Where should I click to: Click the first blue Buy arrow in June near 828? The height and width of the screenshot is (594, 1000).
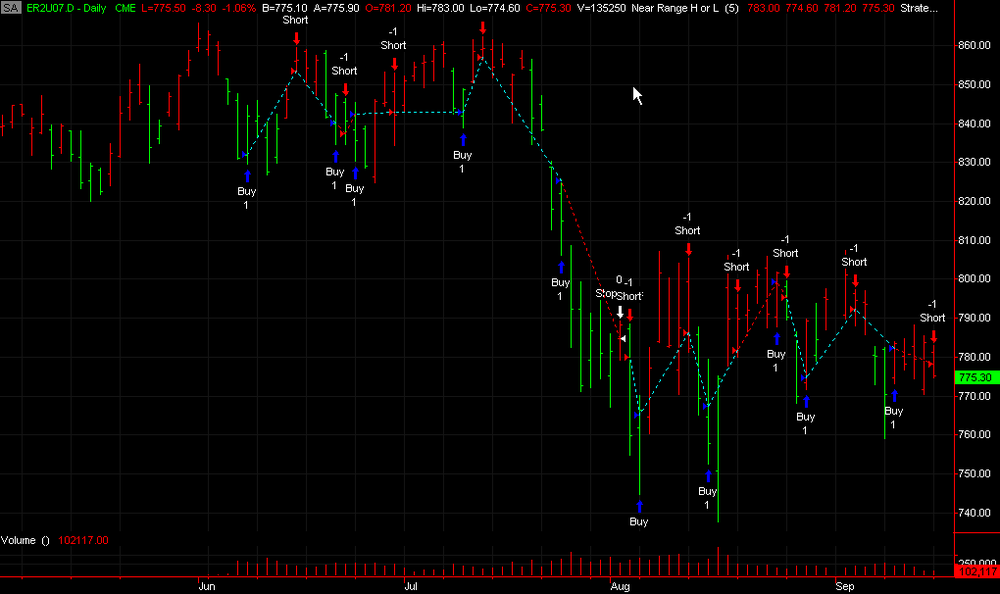pos(247,175)
